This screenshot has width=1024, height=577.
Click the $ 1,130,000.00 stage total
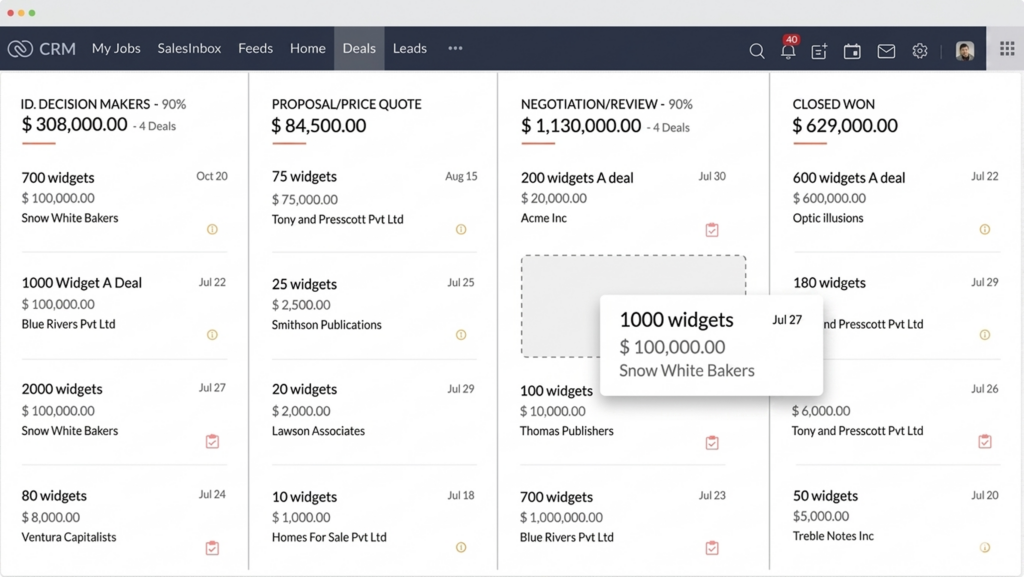coord(581,125)
